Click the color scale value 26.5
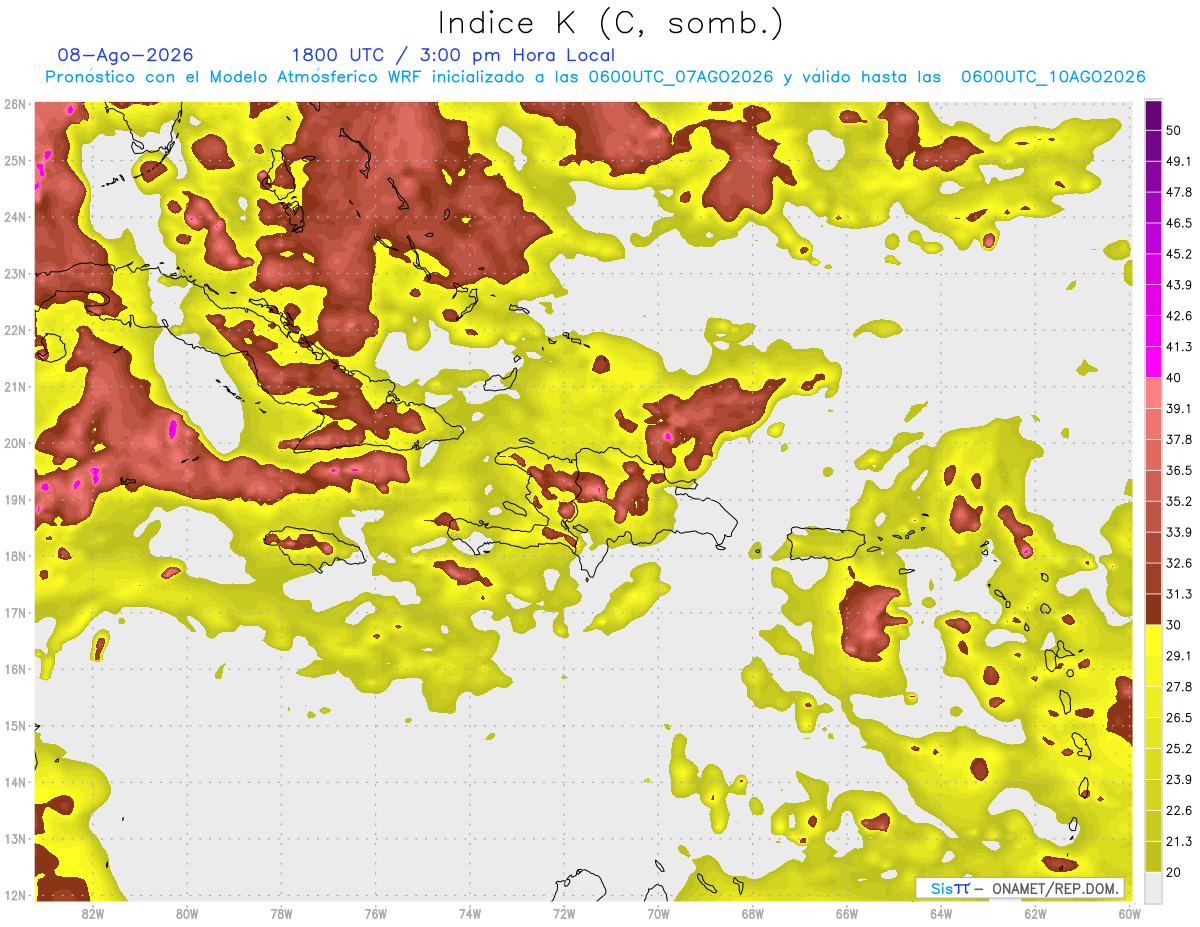Screen dimensions: 1200x927 1179,719
